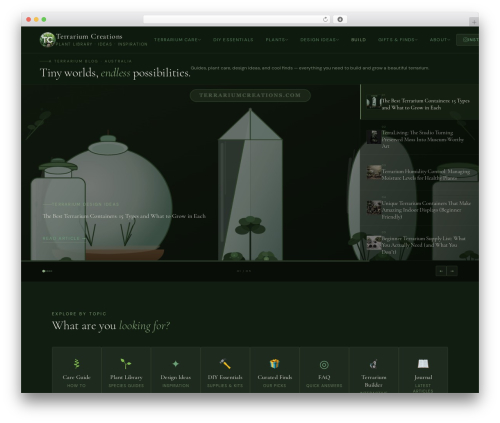Click the 'Tiny worlds, endless possibilities.' heading
The width and height of the screenshot is (500, 423).
click(x=115, y=73)
